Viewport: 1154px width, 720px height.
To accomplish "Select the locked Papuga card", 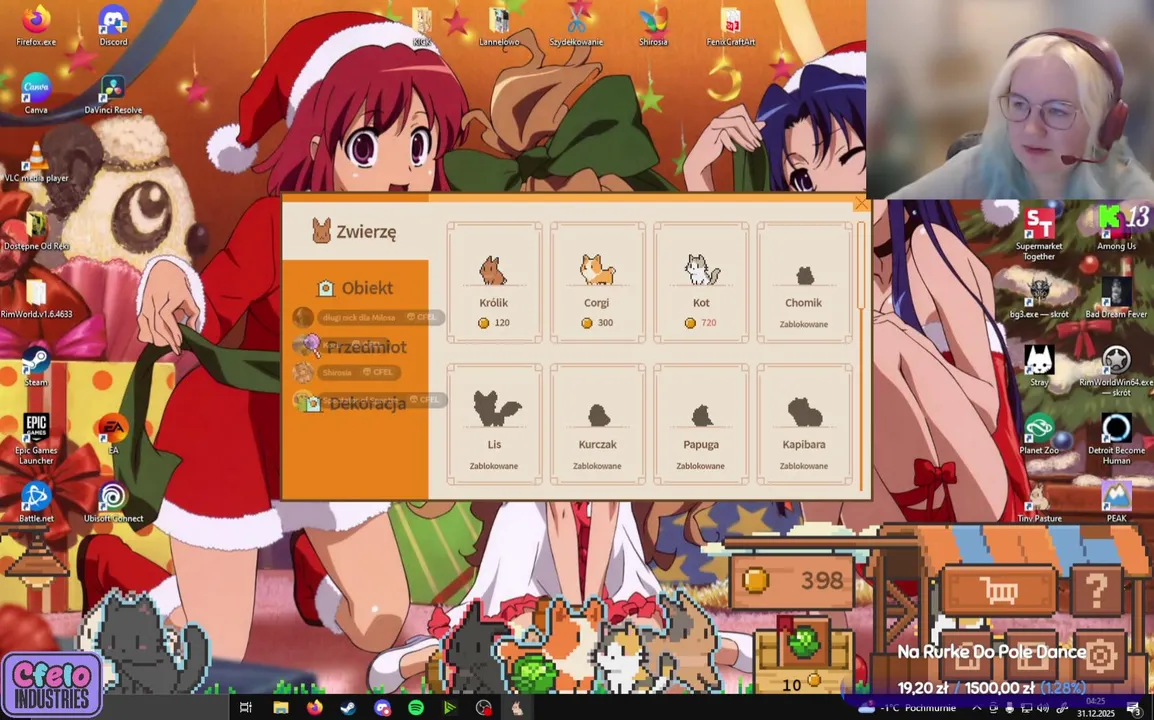I will pyautogui.click(x=701, y=424).
